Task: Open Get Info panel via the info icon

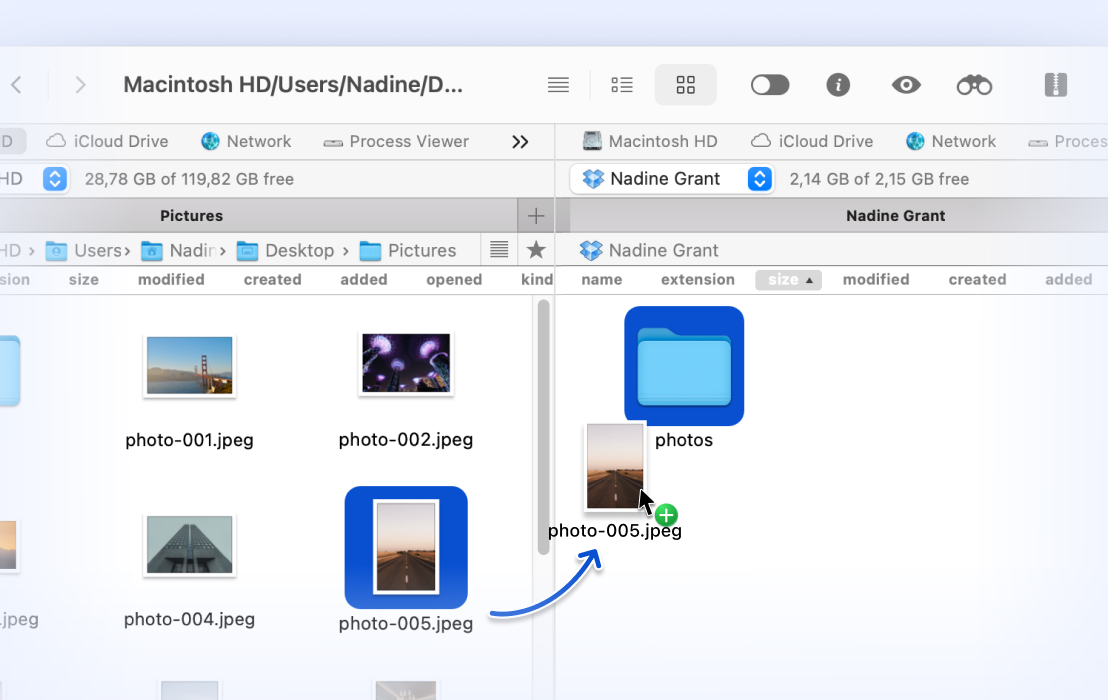Action: point(838,84)
